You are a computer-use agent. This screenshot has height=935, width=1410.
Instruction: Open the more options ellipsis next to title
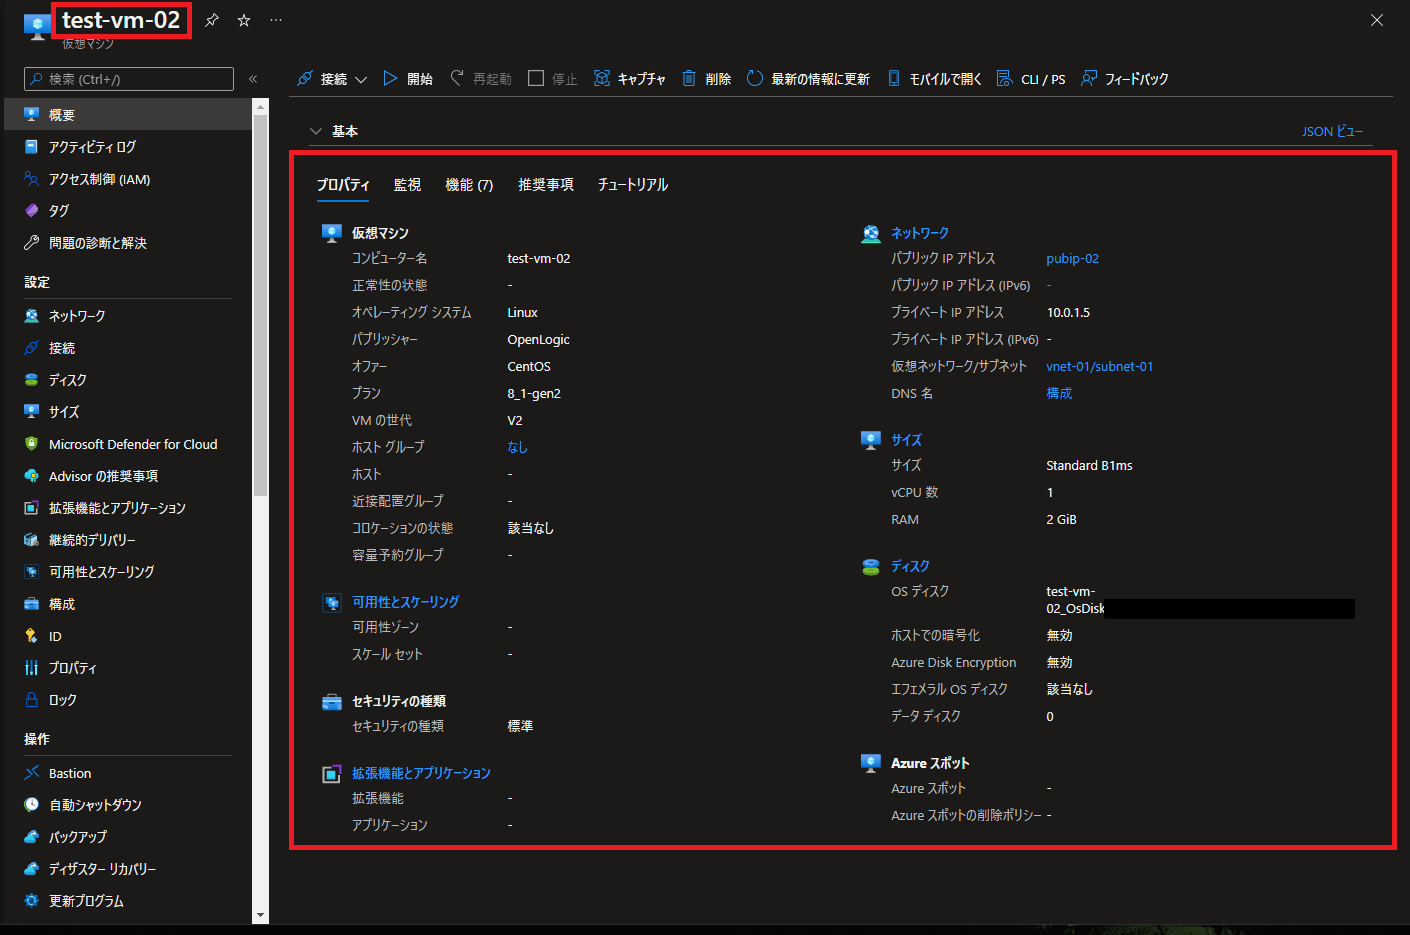click(276, 20)
